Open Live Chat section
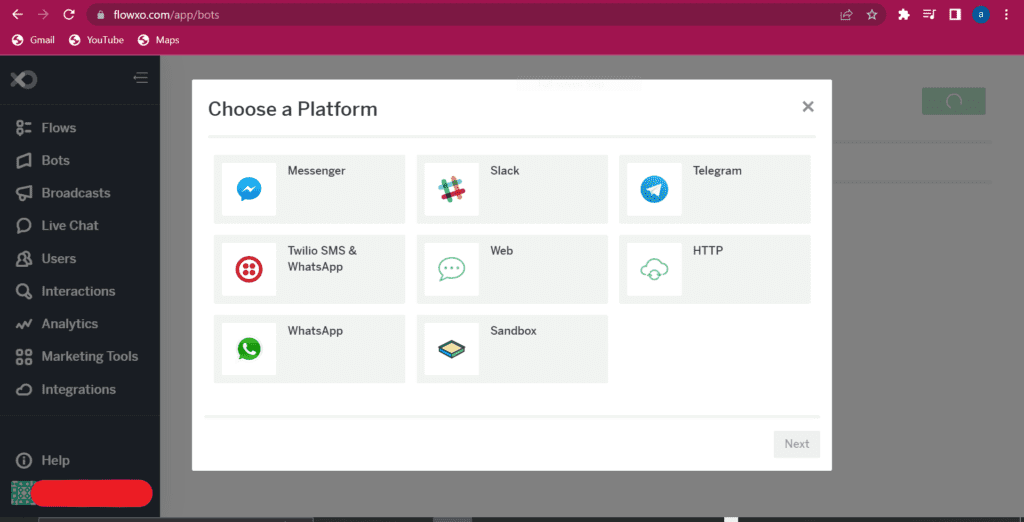Screen dimensions: 1024x522 [70, 226]
